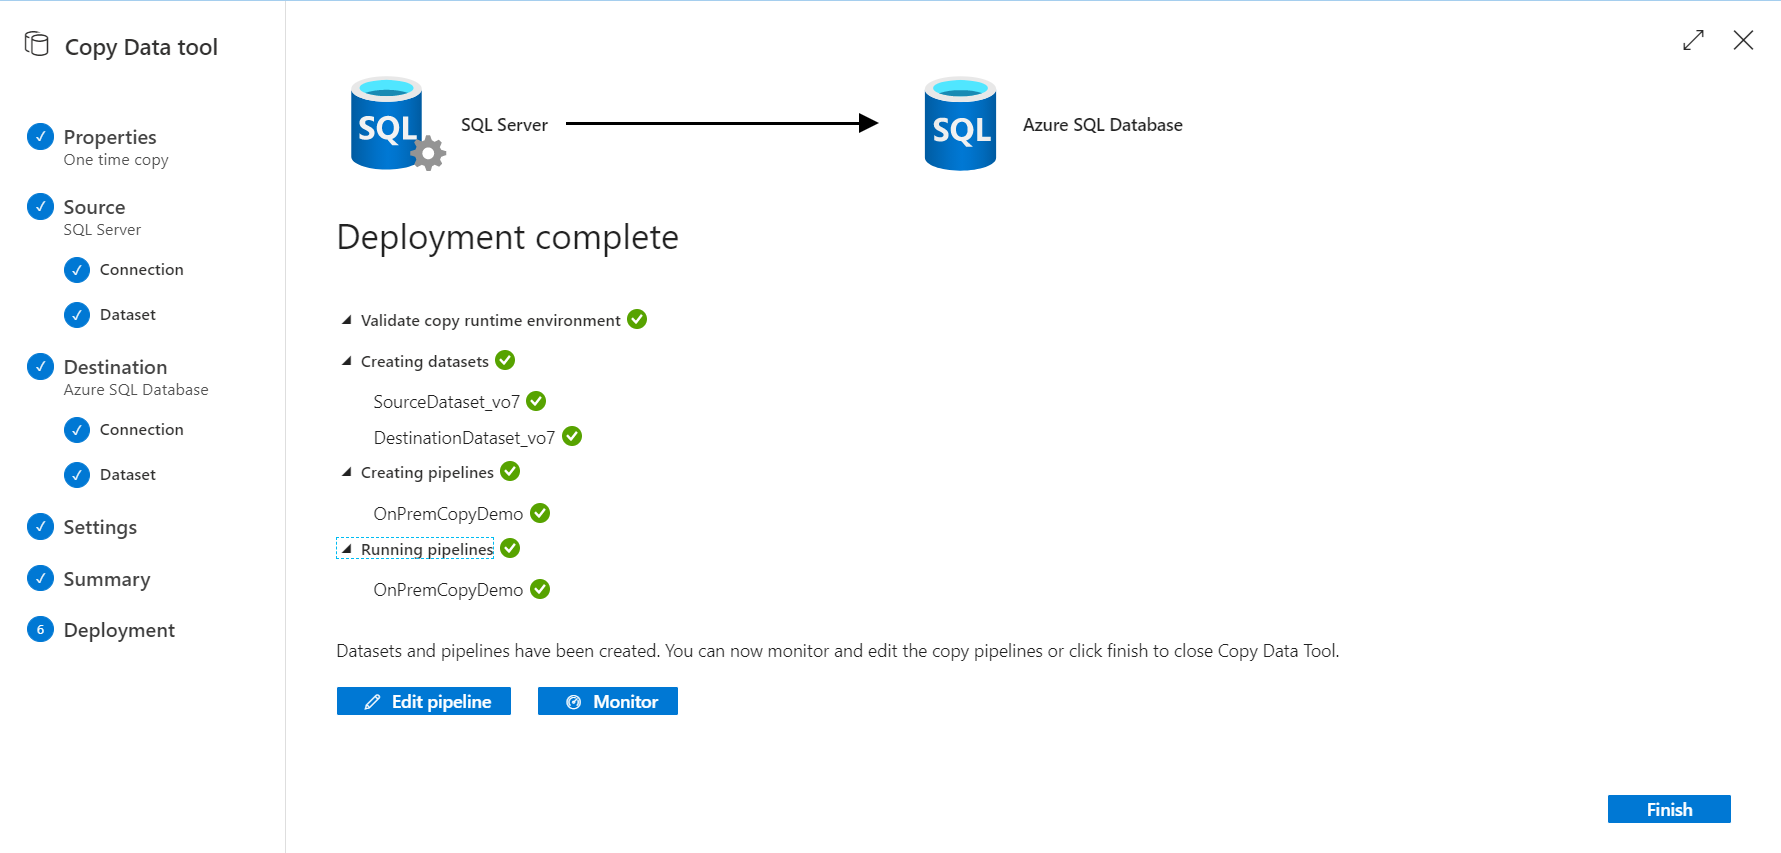Click green success icon beside Validate copy runtime environment
Image resolution: width=1781 pixels, height=853 pixels.
pos(637,319)
